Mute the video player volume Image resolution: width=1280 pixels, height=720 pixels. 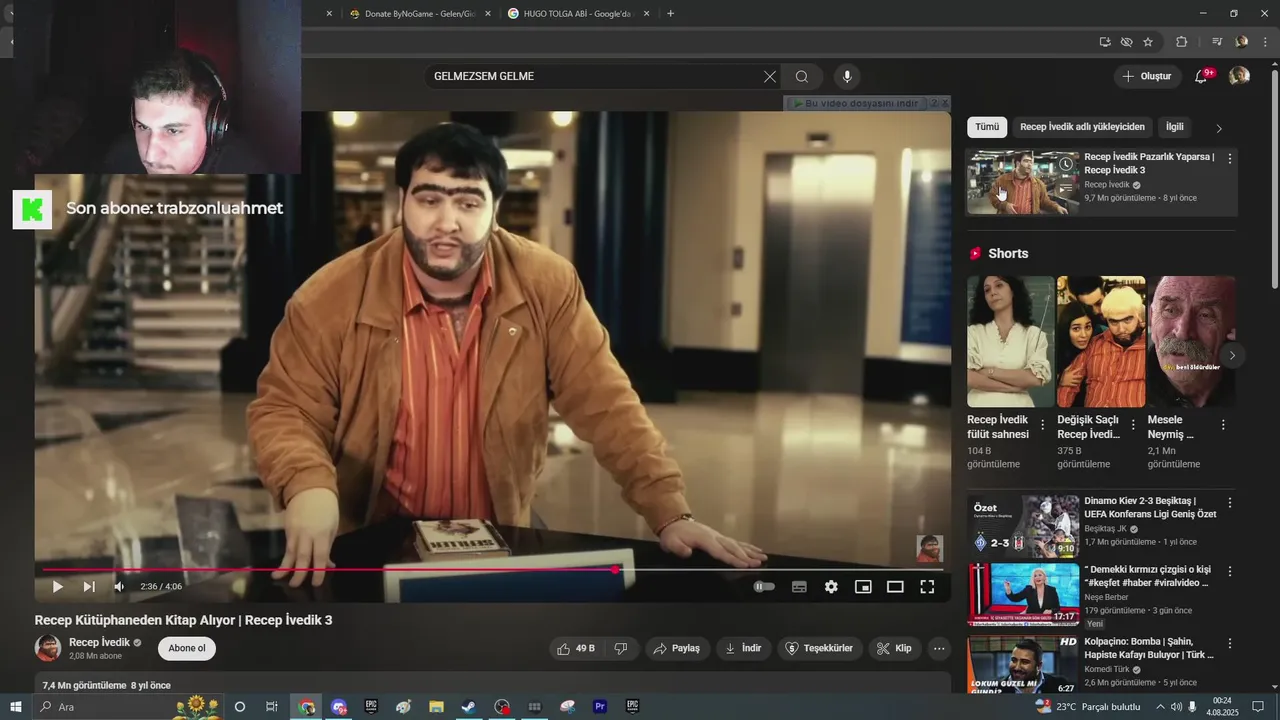tap(120, 587)
